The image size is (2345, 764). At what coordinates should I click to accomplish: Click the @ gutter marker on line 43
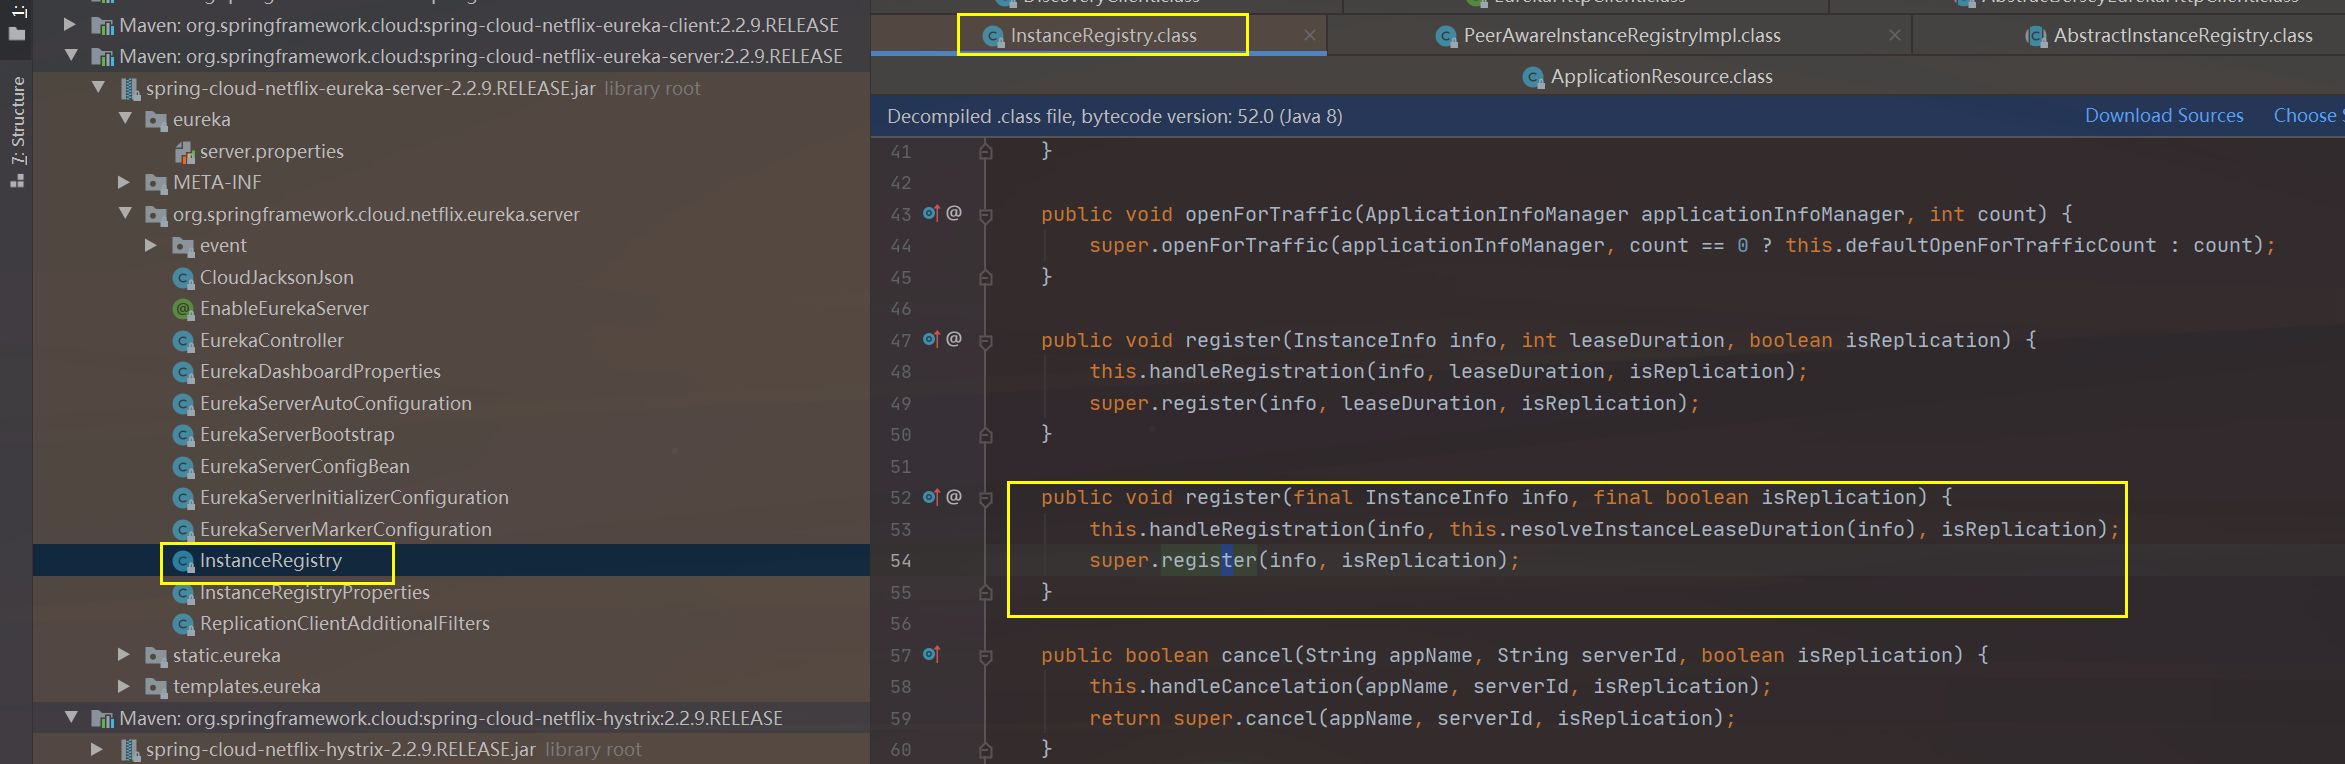(954, 213)
